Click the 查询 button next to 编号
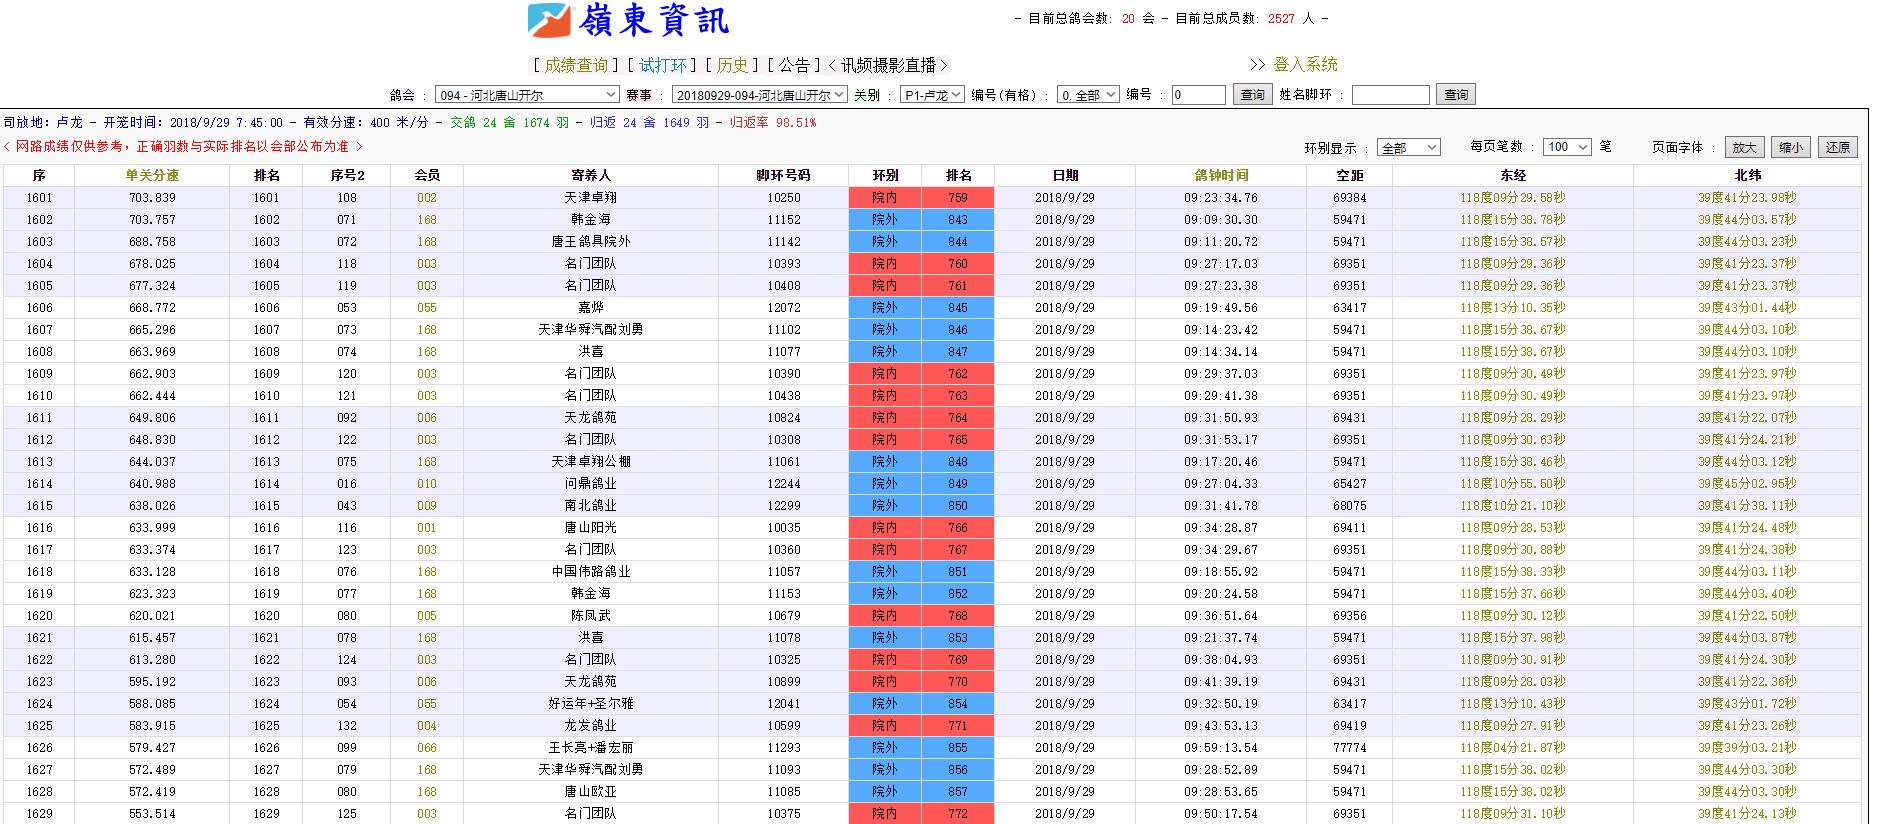Screen dimensions: 1882x824 tap(1252, 95)
